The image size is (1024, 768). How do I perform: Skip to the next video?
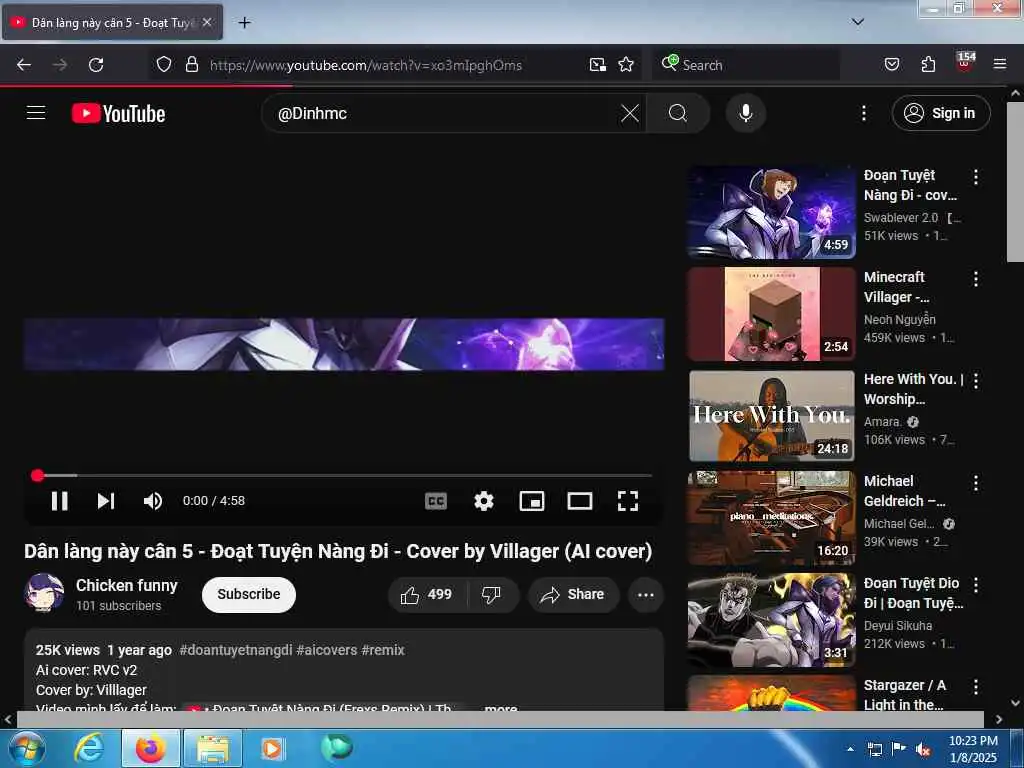[106, 501]
